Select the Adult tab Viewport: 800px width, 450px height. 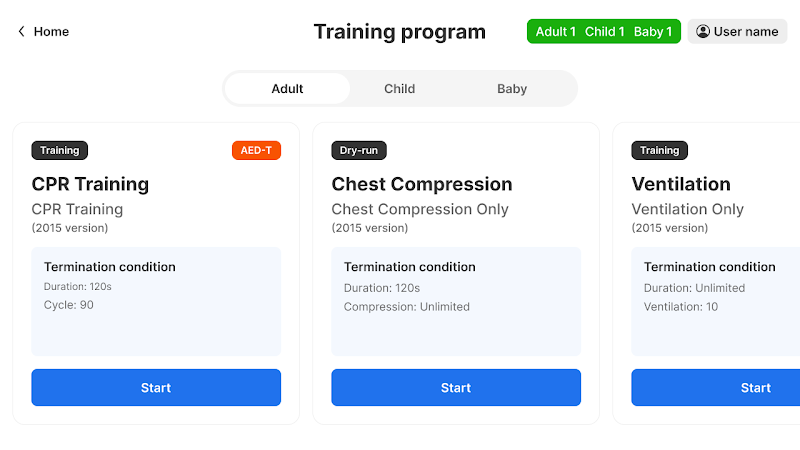[x=287, y=89]
